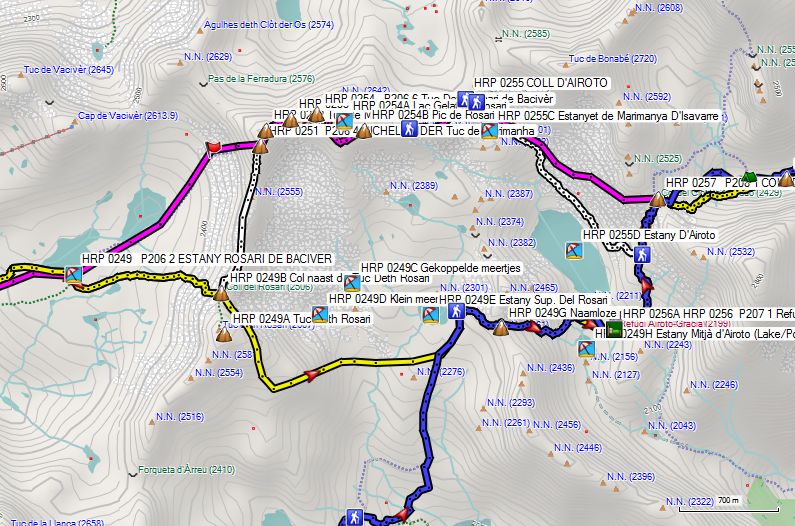Click the Tuc de Bonabé (2720) peak label
The image size is (795, 526).
coord(612,58)
